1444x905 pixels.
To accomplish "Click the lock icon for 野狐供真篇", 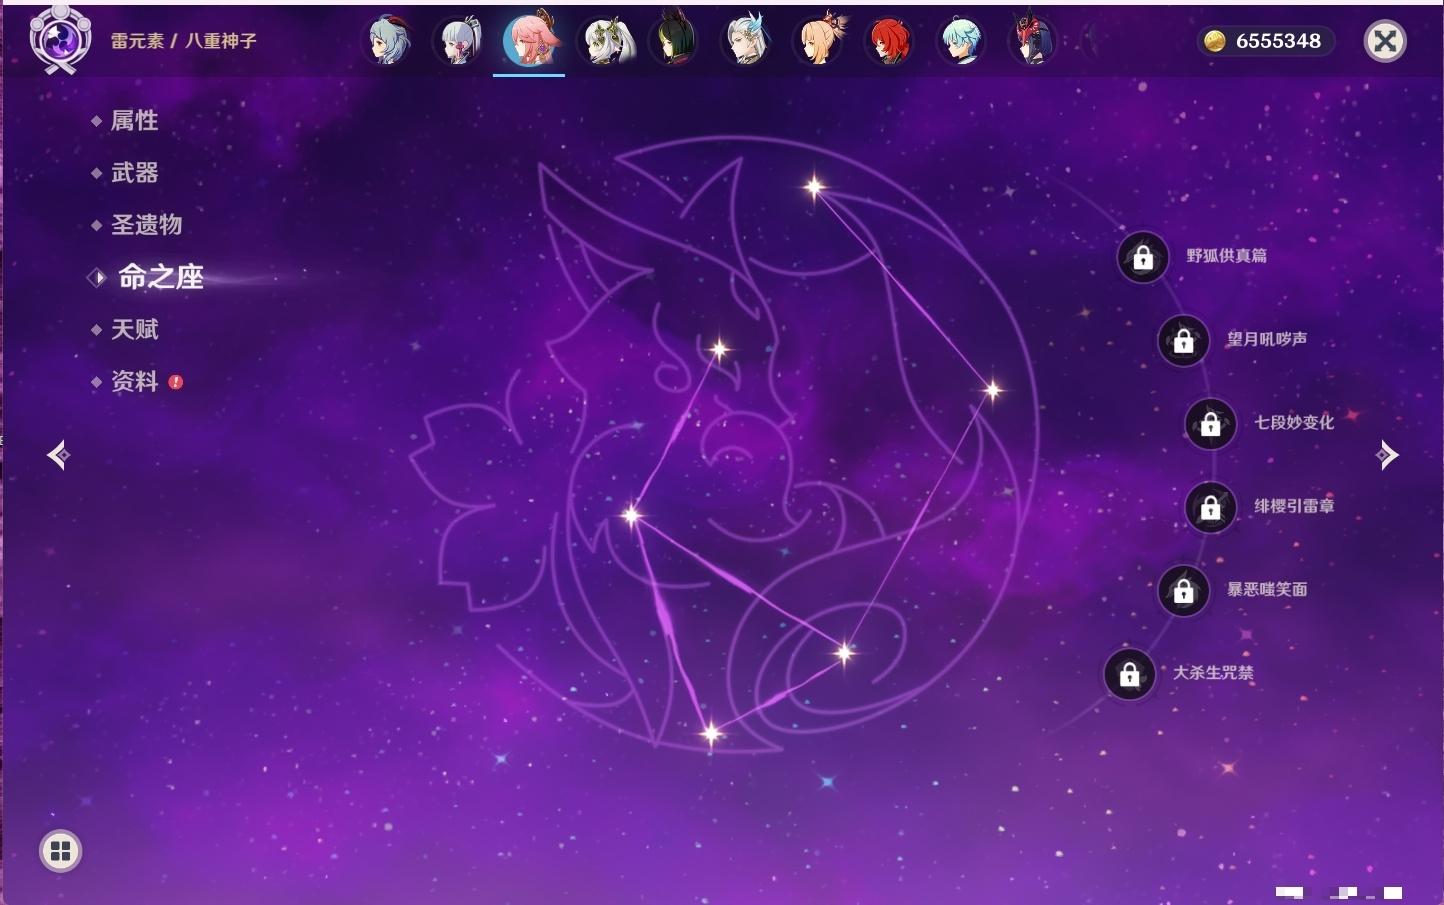I will point(1143,258).
